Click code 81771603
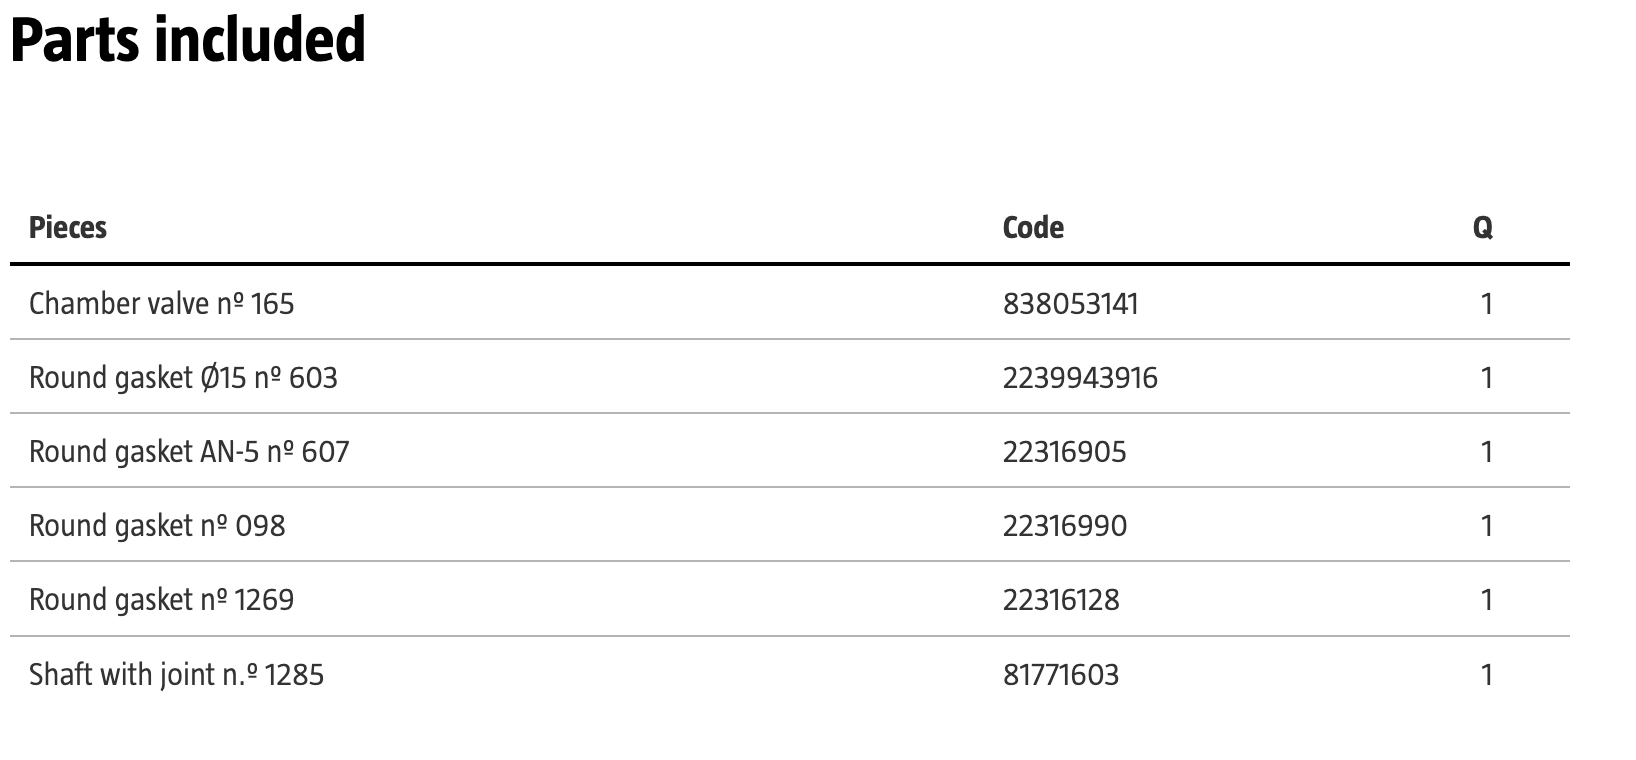The width and height of the screenshot is (1636, 760). pyautogui.click(x=1061, y=674)
